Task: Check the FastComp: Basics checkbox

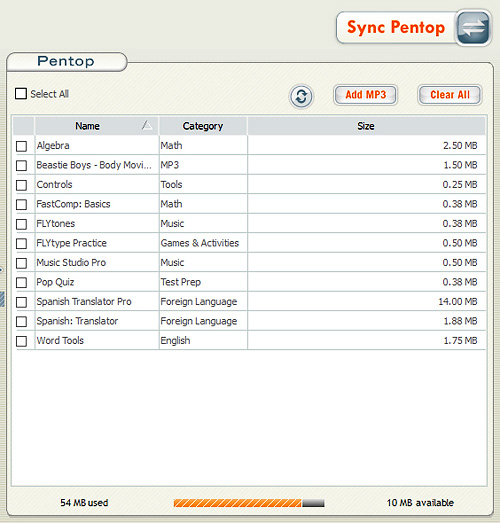Action: click(22, 204)
